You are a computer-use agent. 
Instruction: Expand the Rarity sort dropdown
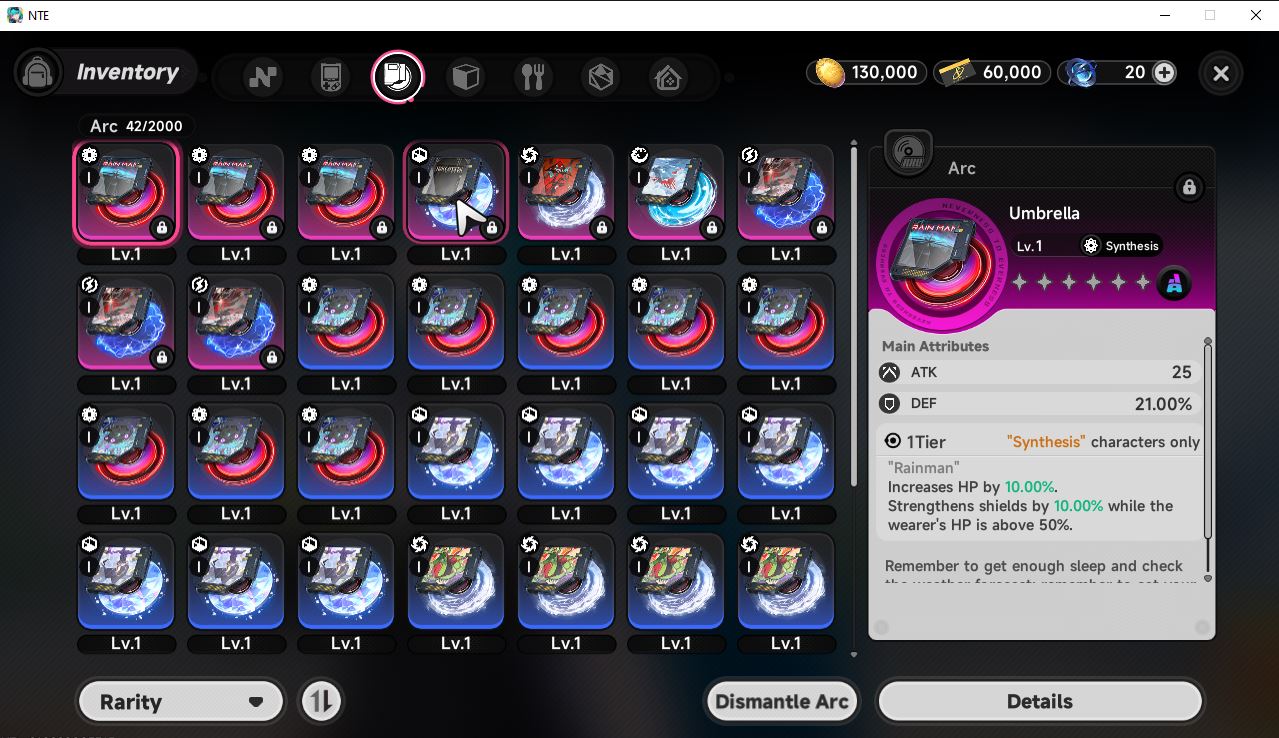point(181,701)
